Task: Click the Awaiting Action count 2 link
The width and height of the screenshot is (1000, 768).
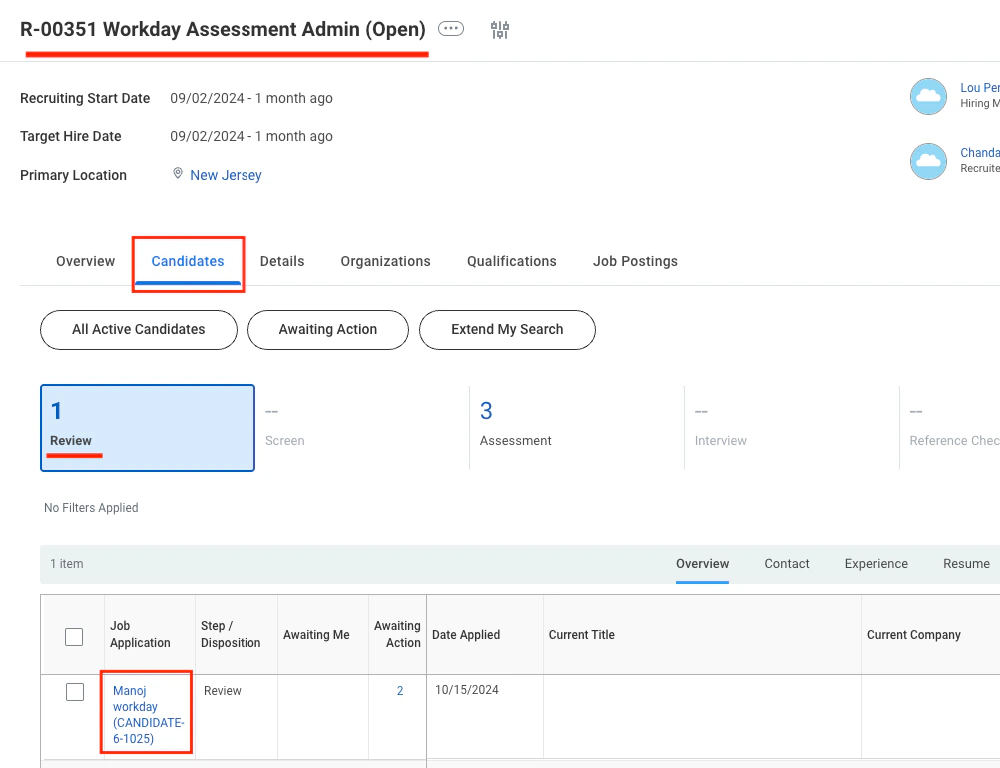Action: [400, 691]
